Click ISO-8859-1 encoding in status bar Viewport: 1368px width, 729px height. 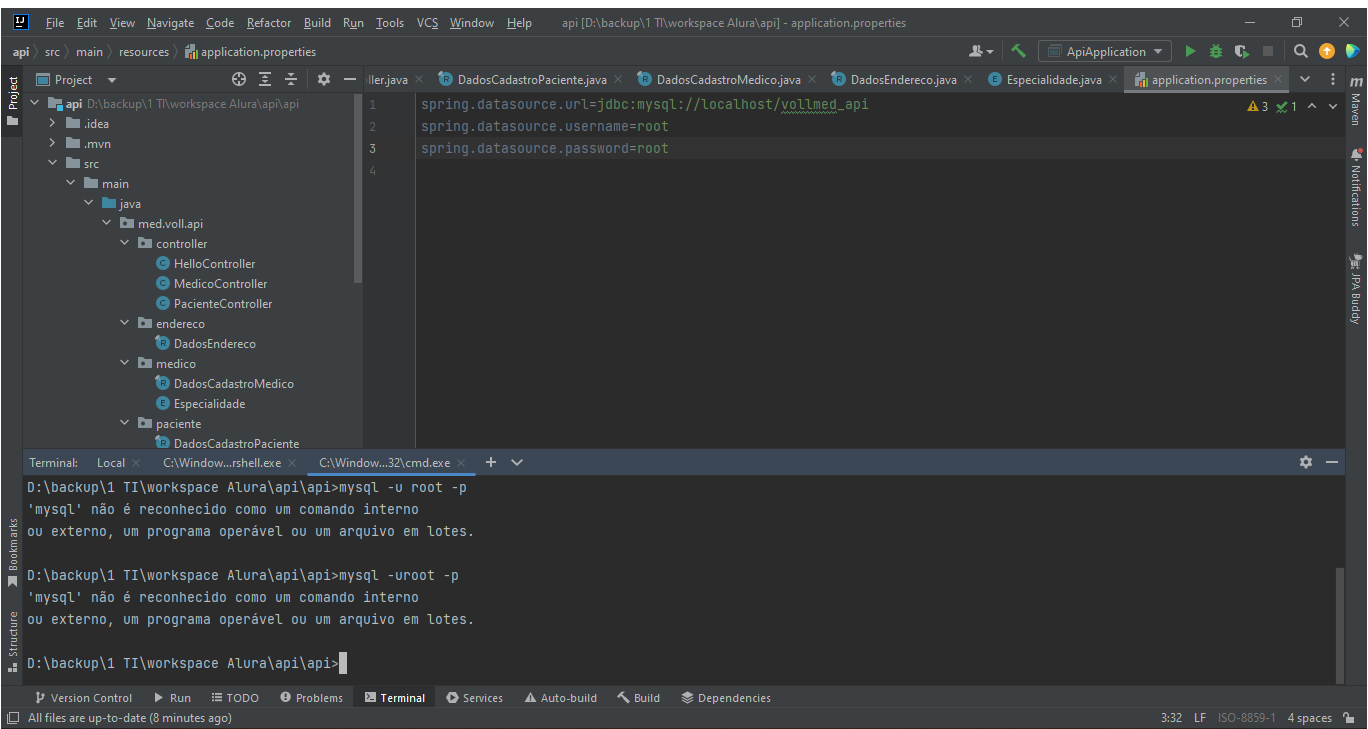(x=1246, y=717)
